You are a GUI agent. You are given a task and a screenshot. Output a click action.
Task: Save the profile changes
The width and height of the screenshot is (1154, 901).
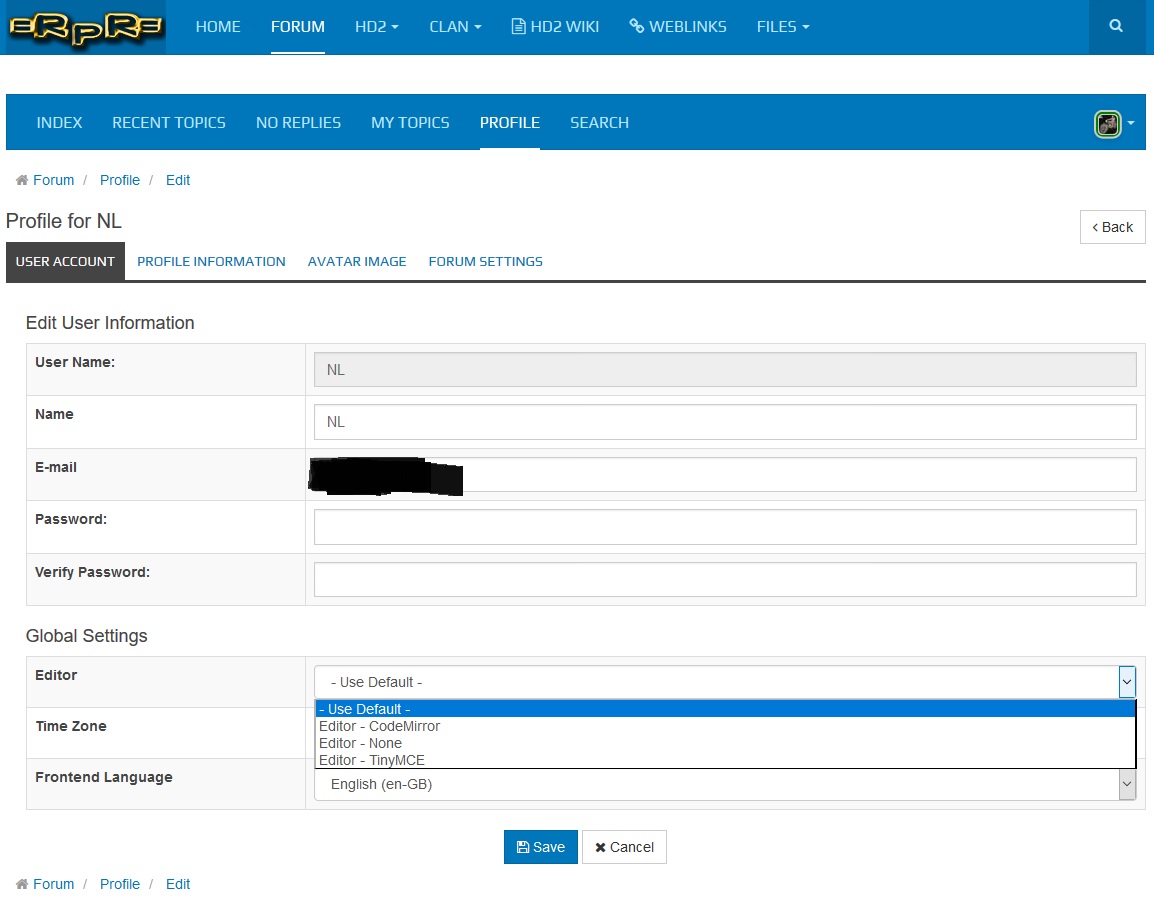click(540, 847)
